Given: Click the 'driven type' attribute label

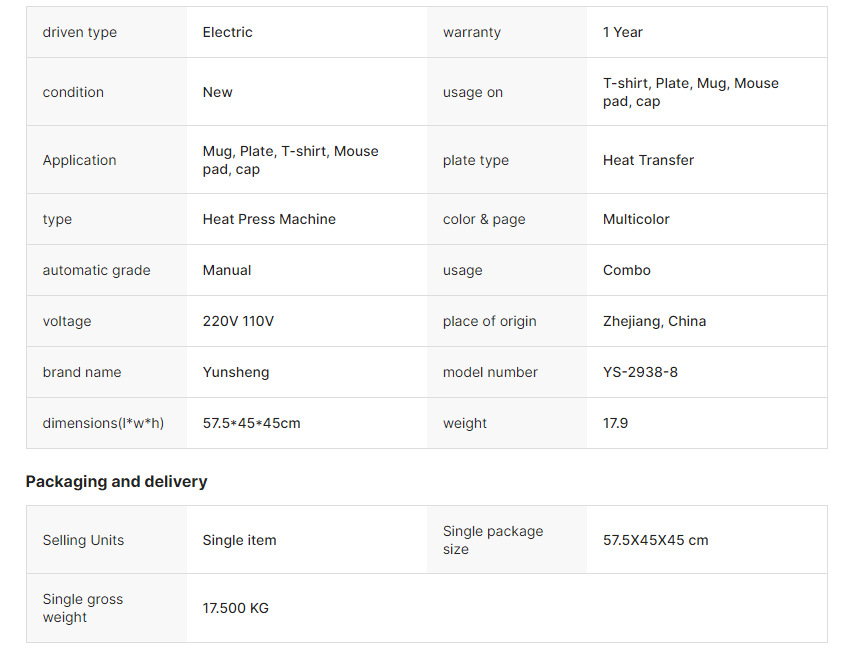Looking at the screenshot, I should [80, 33].
